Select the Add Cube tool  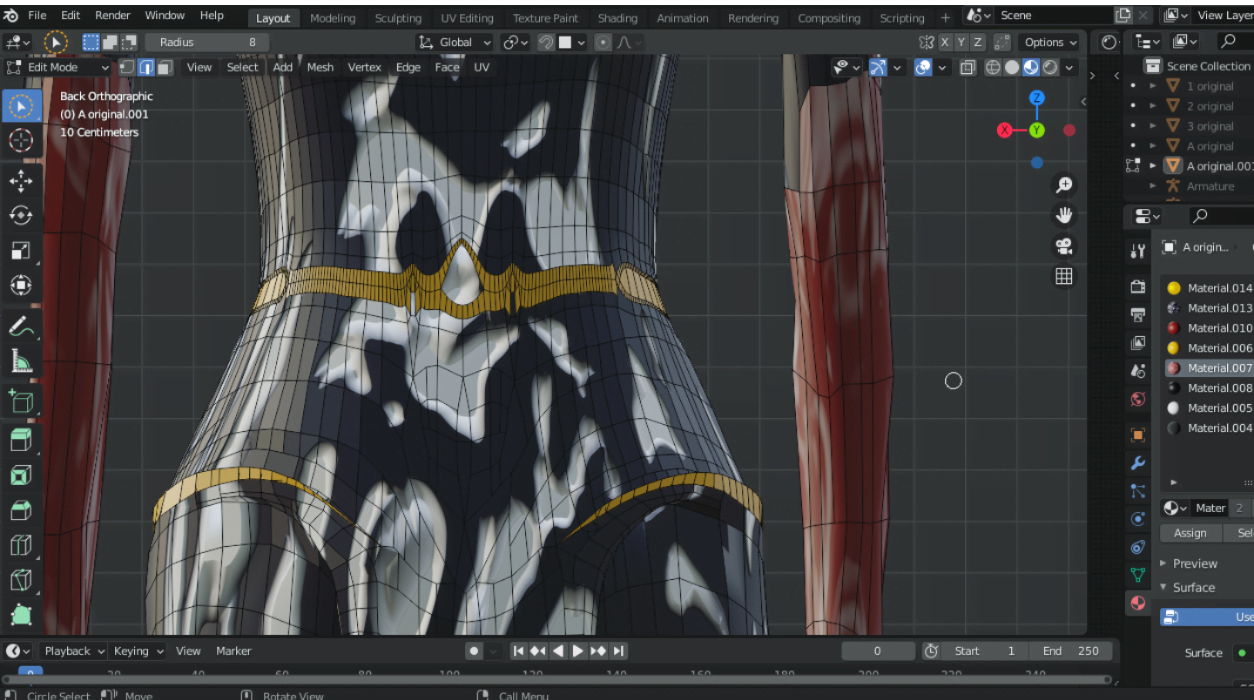[x=21, y=401]
